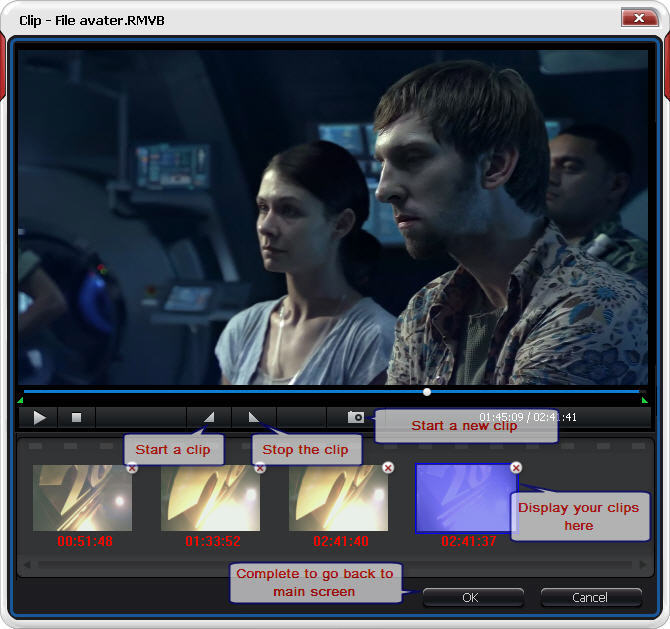Move the white seek handle on the progress bar

[427, 392]
